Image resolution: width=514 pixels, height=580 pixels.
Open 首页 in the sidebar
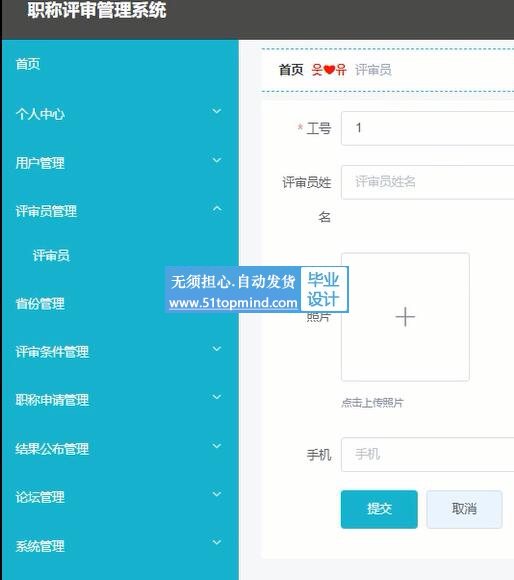pyautogui.click(x=28, y=64)
